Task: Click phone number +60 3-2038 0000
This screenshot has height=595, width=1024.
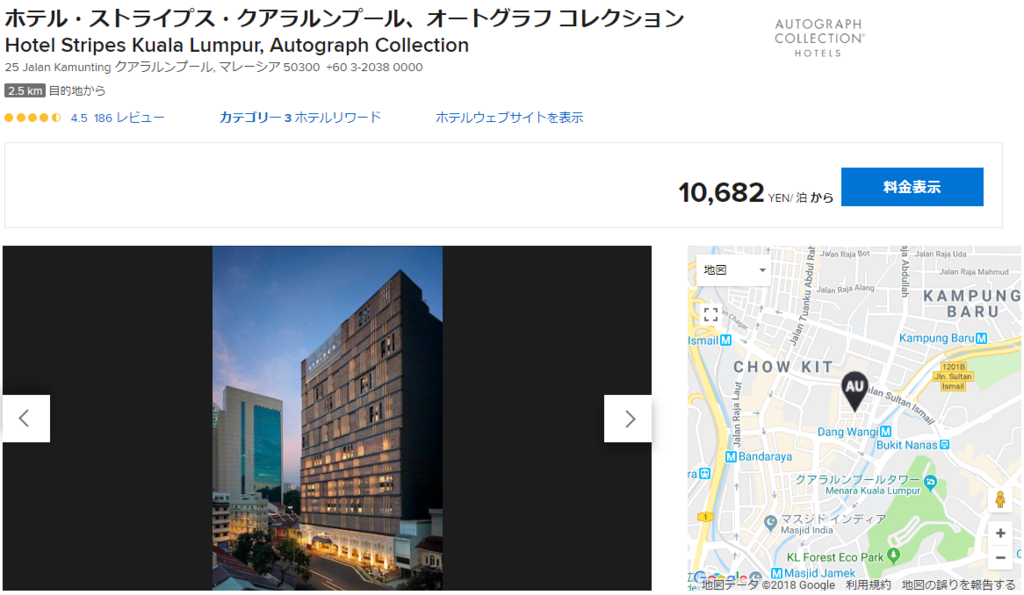Action: coord(374,67)
